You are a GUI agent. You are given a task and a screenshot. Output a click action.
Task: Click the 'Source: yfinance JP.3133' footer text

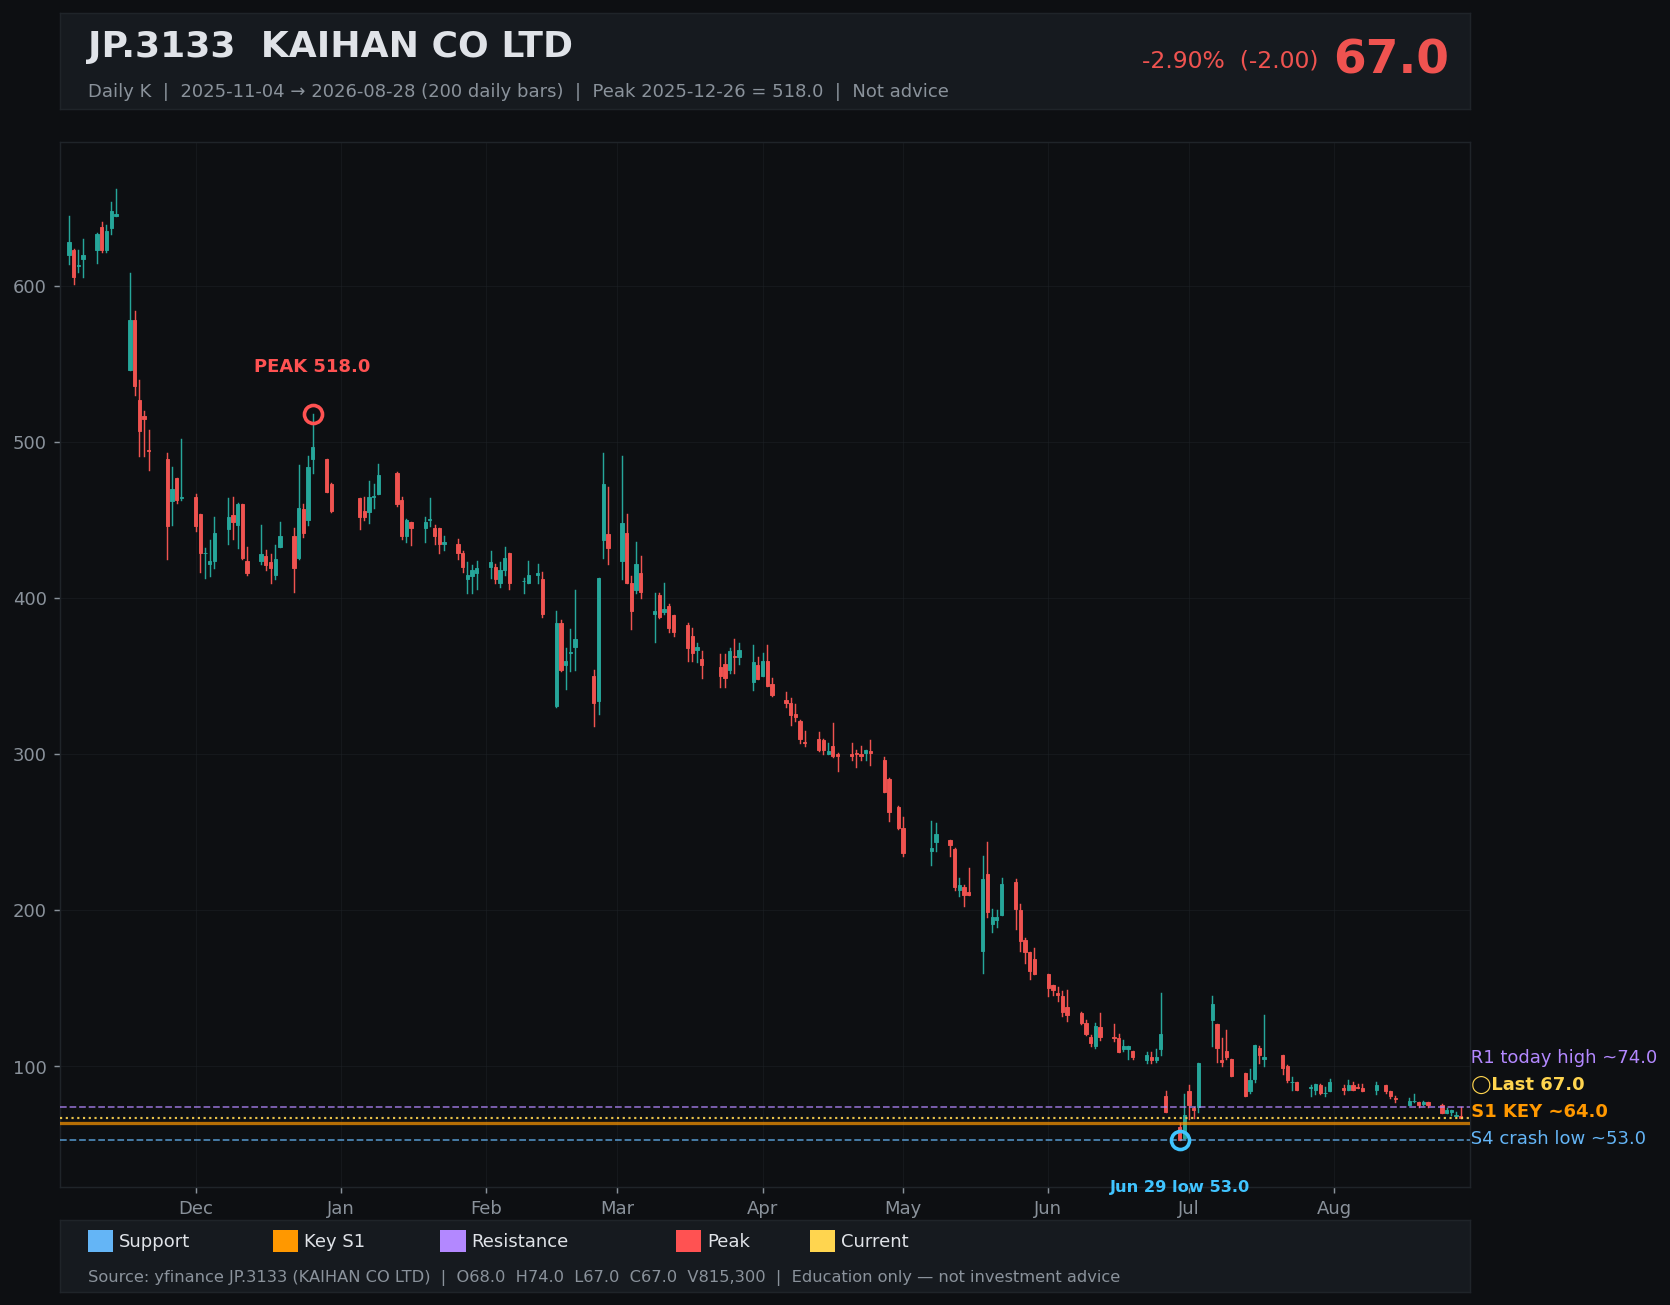(x=604, y=1277)
